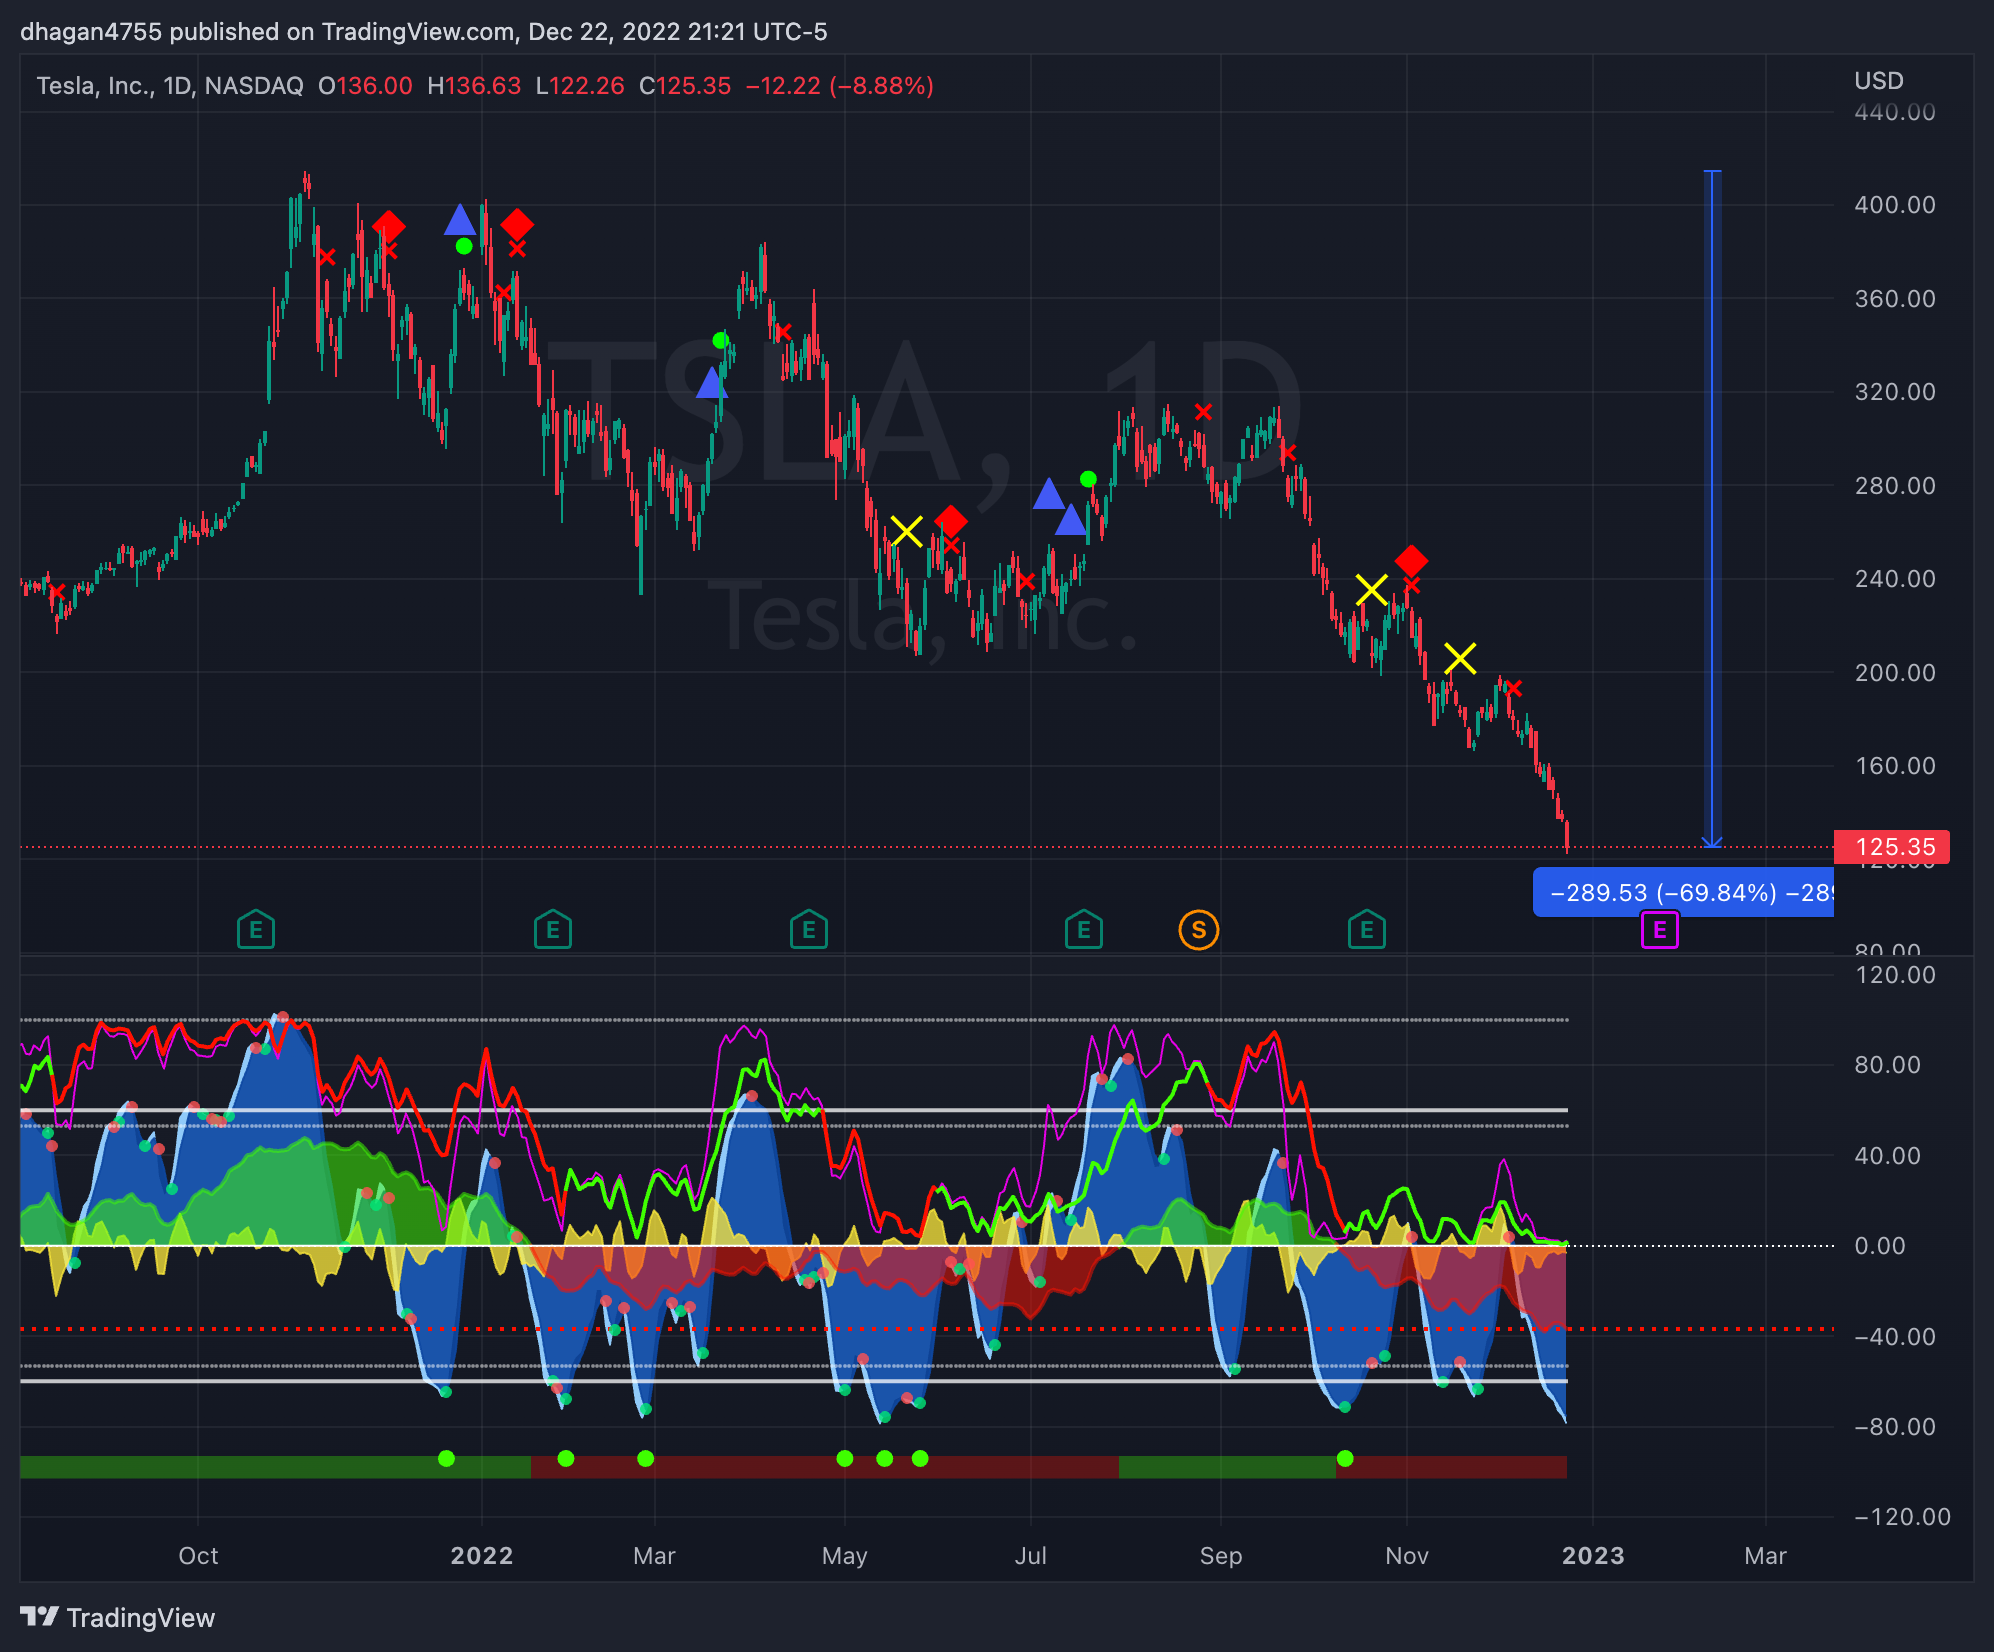Click the TradingView logo at bottom left

(118, 1617)
